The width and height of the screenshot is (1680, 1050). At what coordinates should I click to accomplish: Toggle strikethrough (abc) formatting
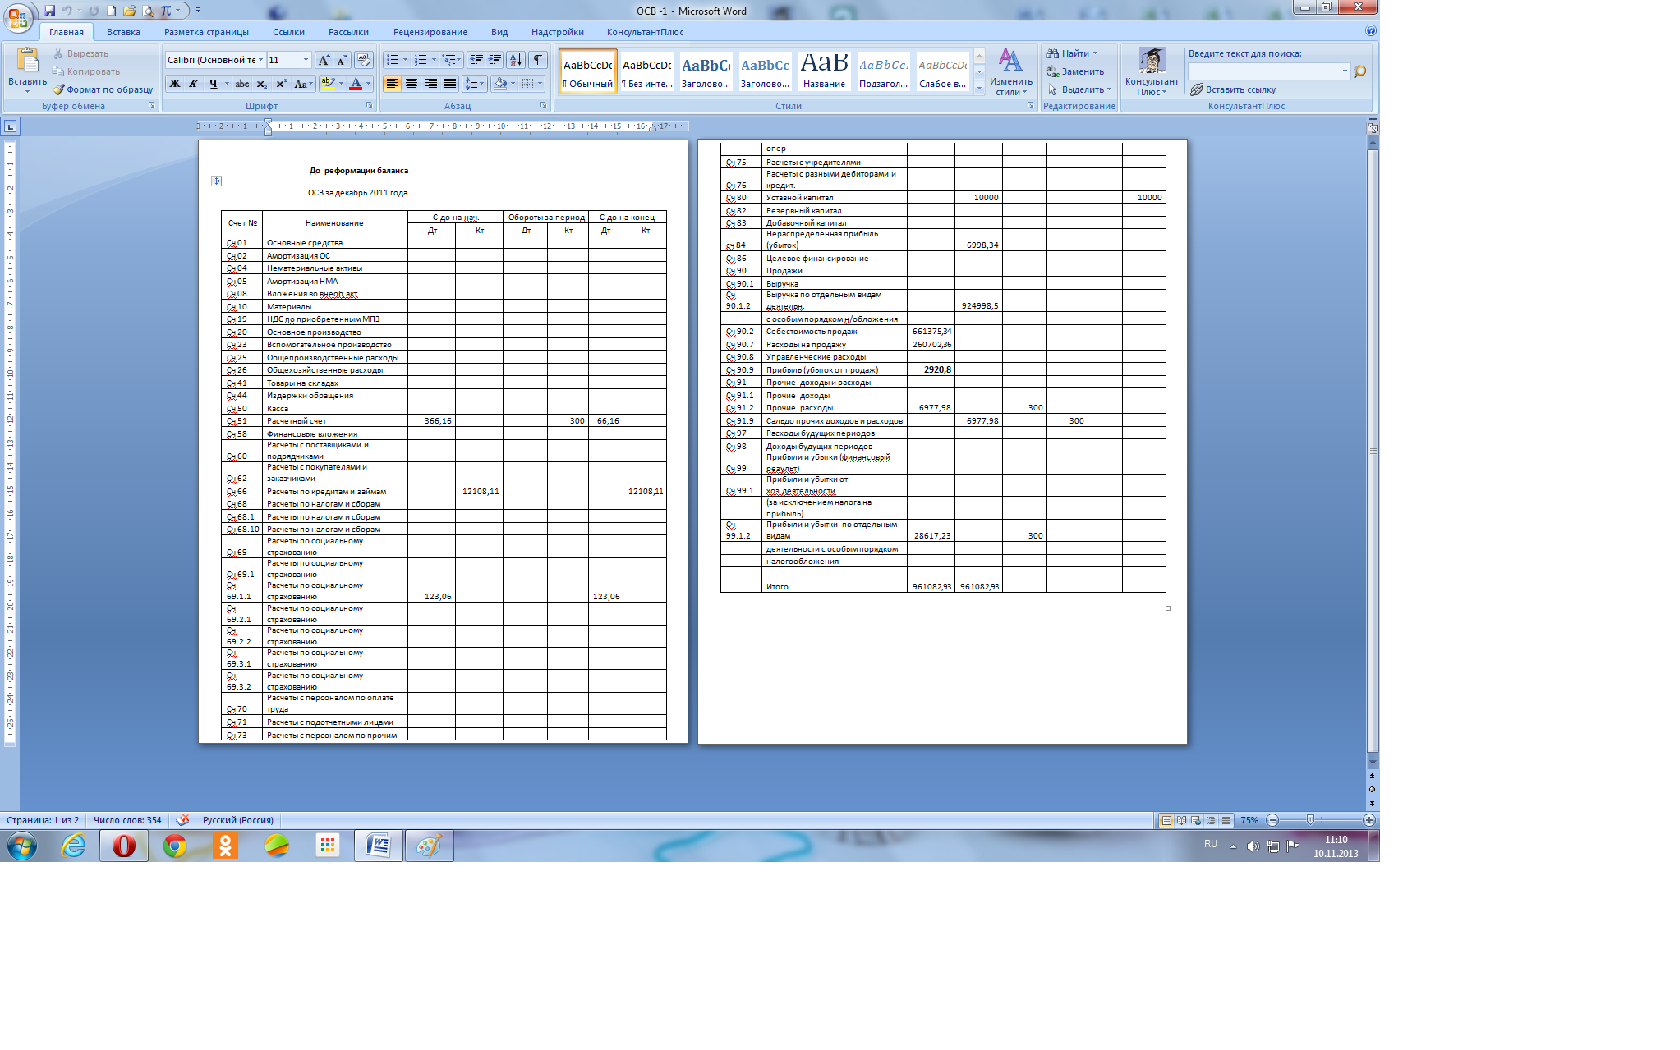pyautogui.click(x=242, y=84)
